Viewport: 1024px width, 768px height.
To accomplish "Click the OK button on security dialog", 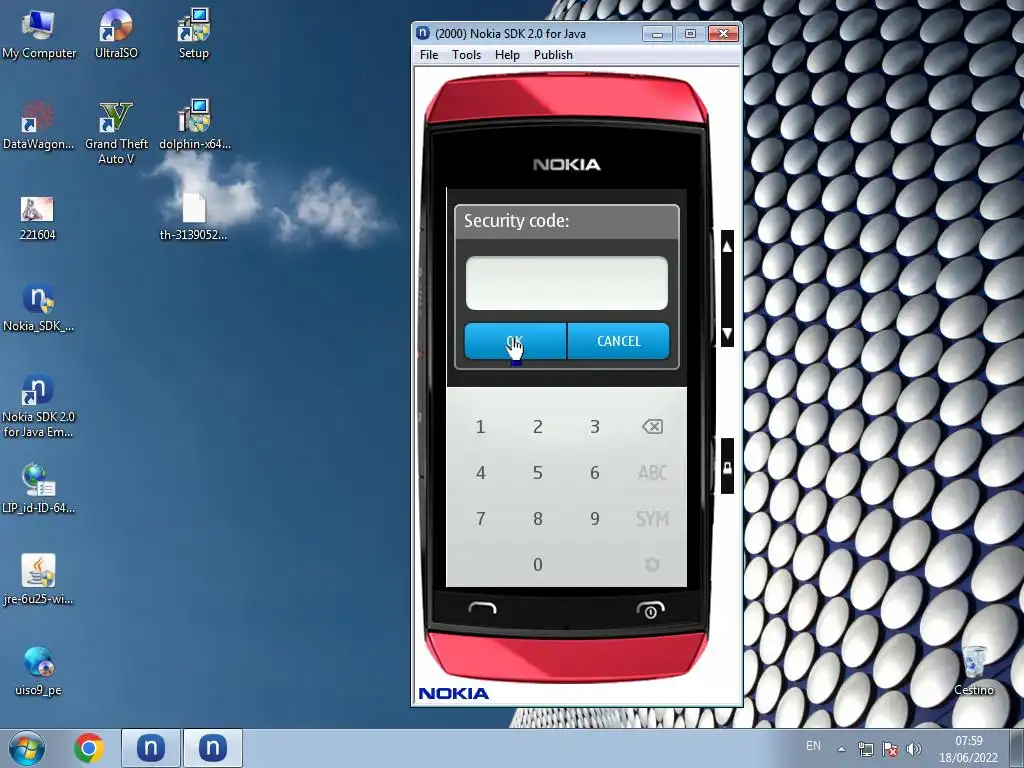I will click(515, 341).
